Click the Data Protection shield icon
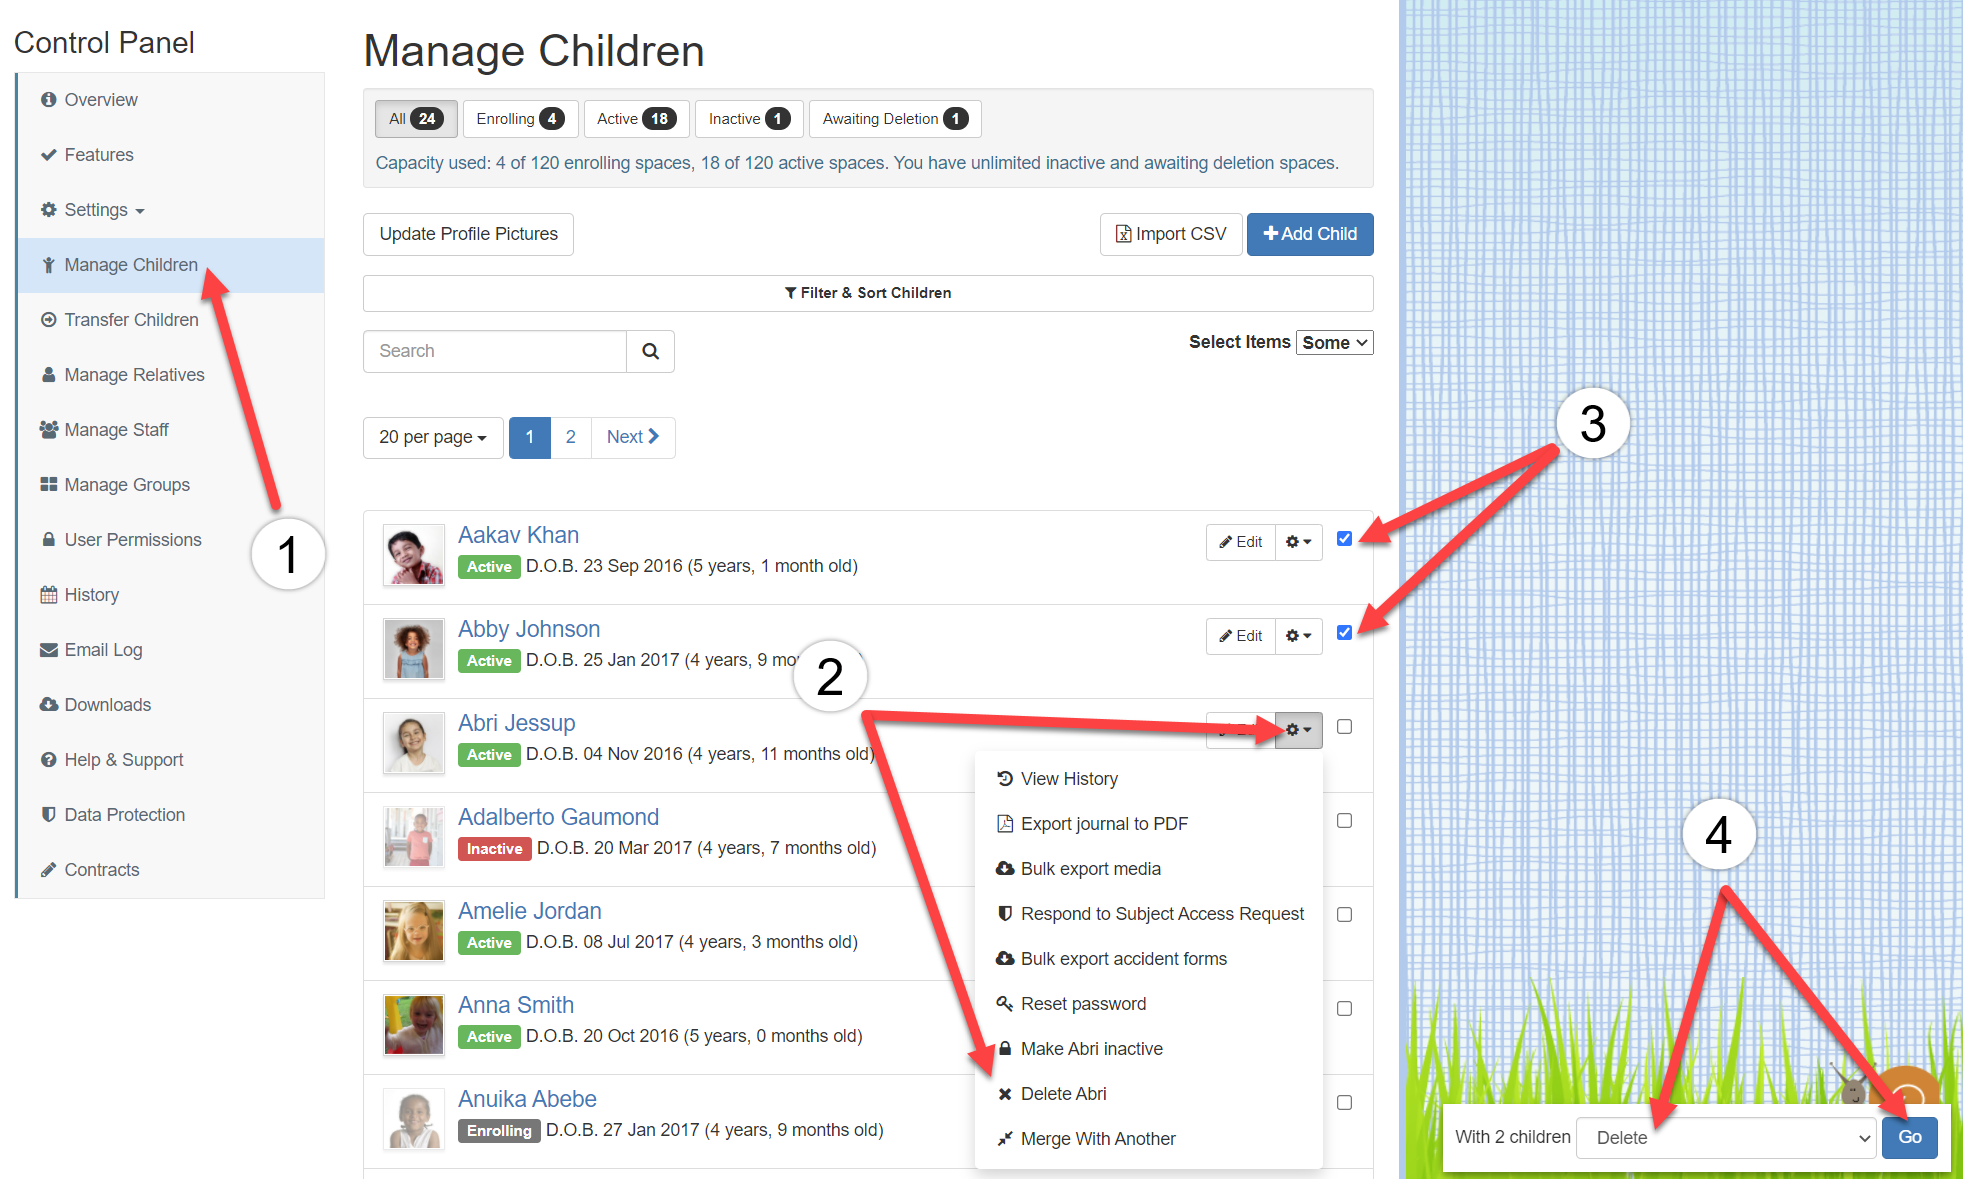This screenshot has height=1179, width=1963. pyautogui.click(x=48, y=814)
